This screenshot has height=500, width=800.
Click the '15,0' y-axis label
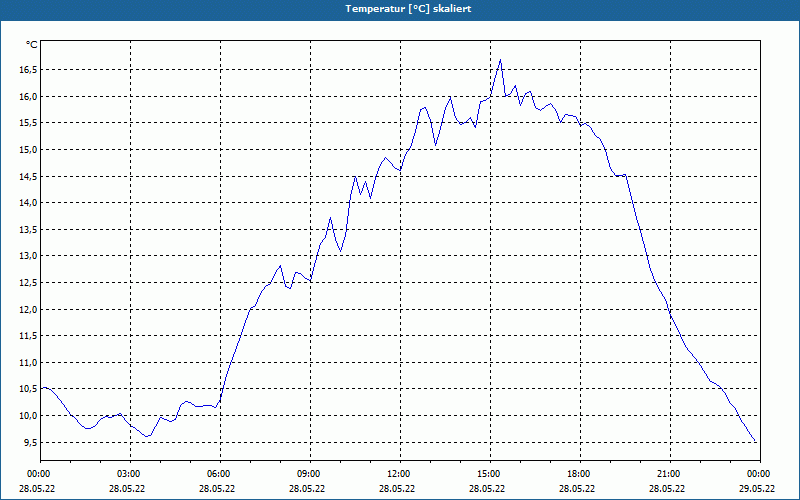[x=27, y=149]
